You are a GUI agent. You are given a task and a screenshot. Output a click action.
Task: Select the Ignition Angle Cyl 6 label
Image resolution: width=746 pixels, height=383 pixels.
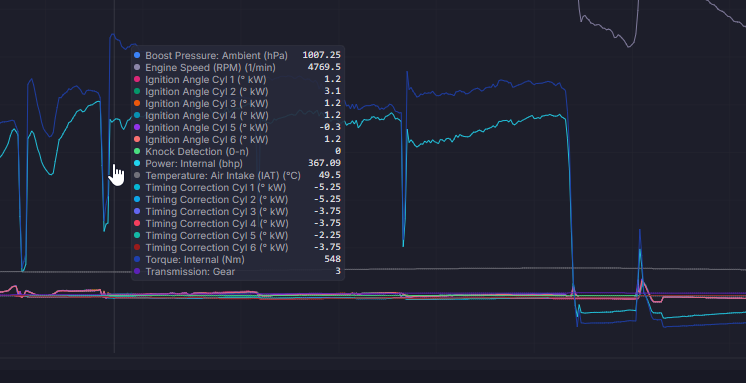207,139
